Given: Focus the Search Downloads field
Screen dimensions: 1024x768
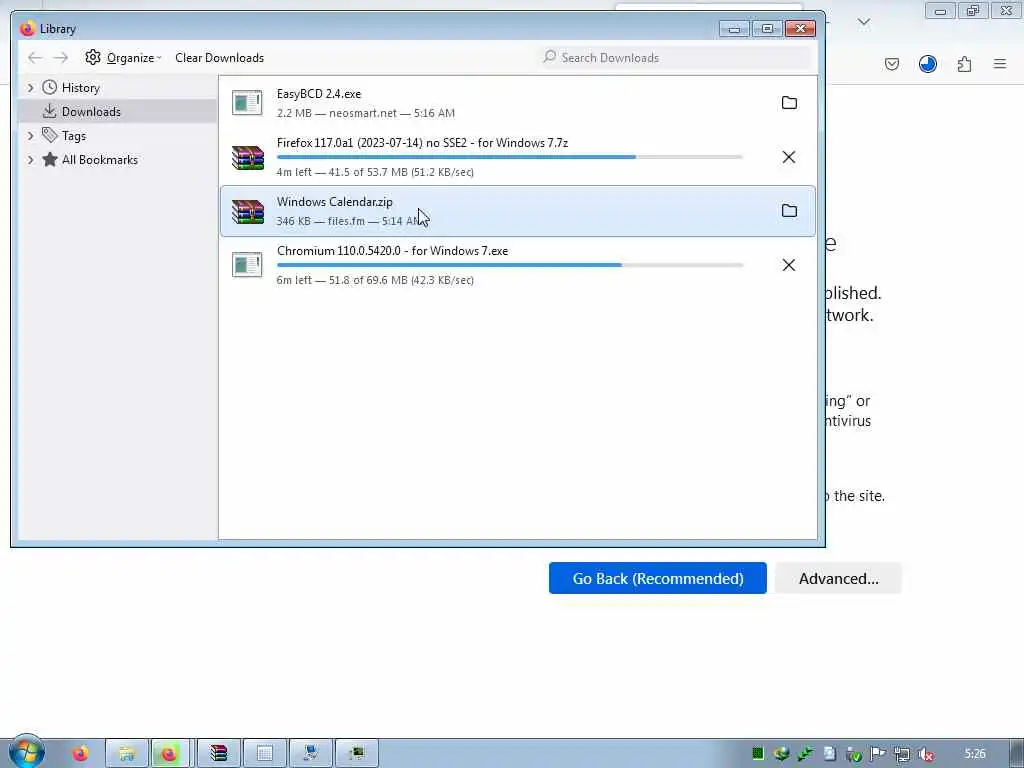Looking at the screenshot, I should pyautogui.click(x=675, y=57).
